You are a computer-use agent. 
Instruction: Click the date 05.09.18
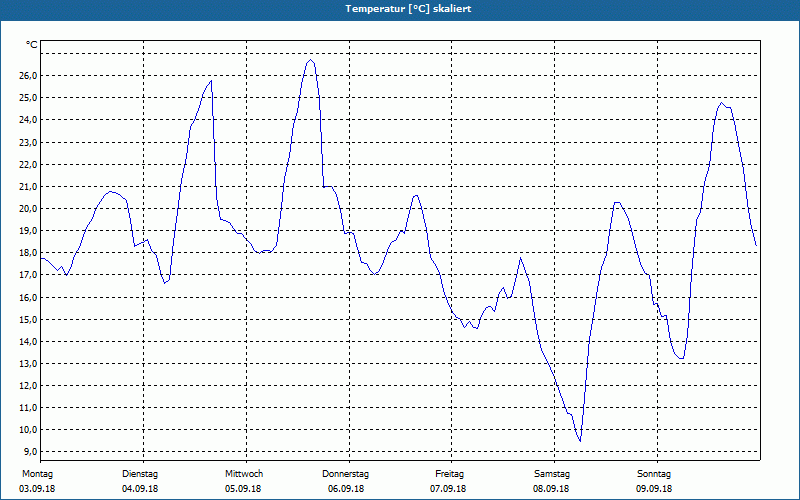tap(243, 489)
